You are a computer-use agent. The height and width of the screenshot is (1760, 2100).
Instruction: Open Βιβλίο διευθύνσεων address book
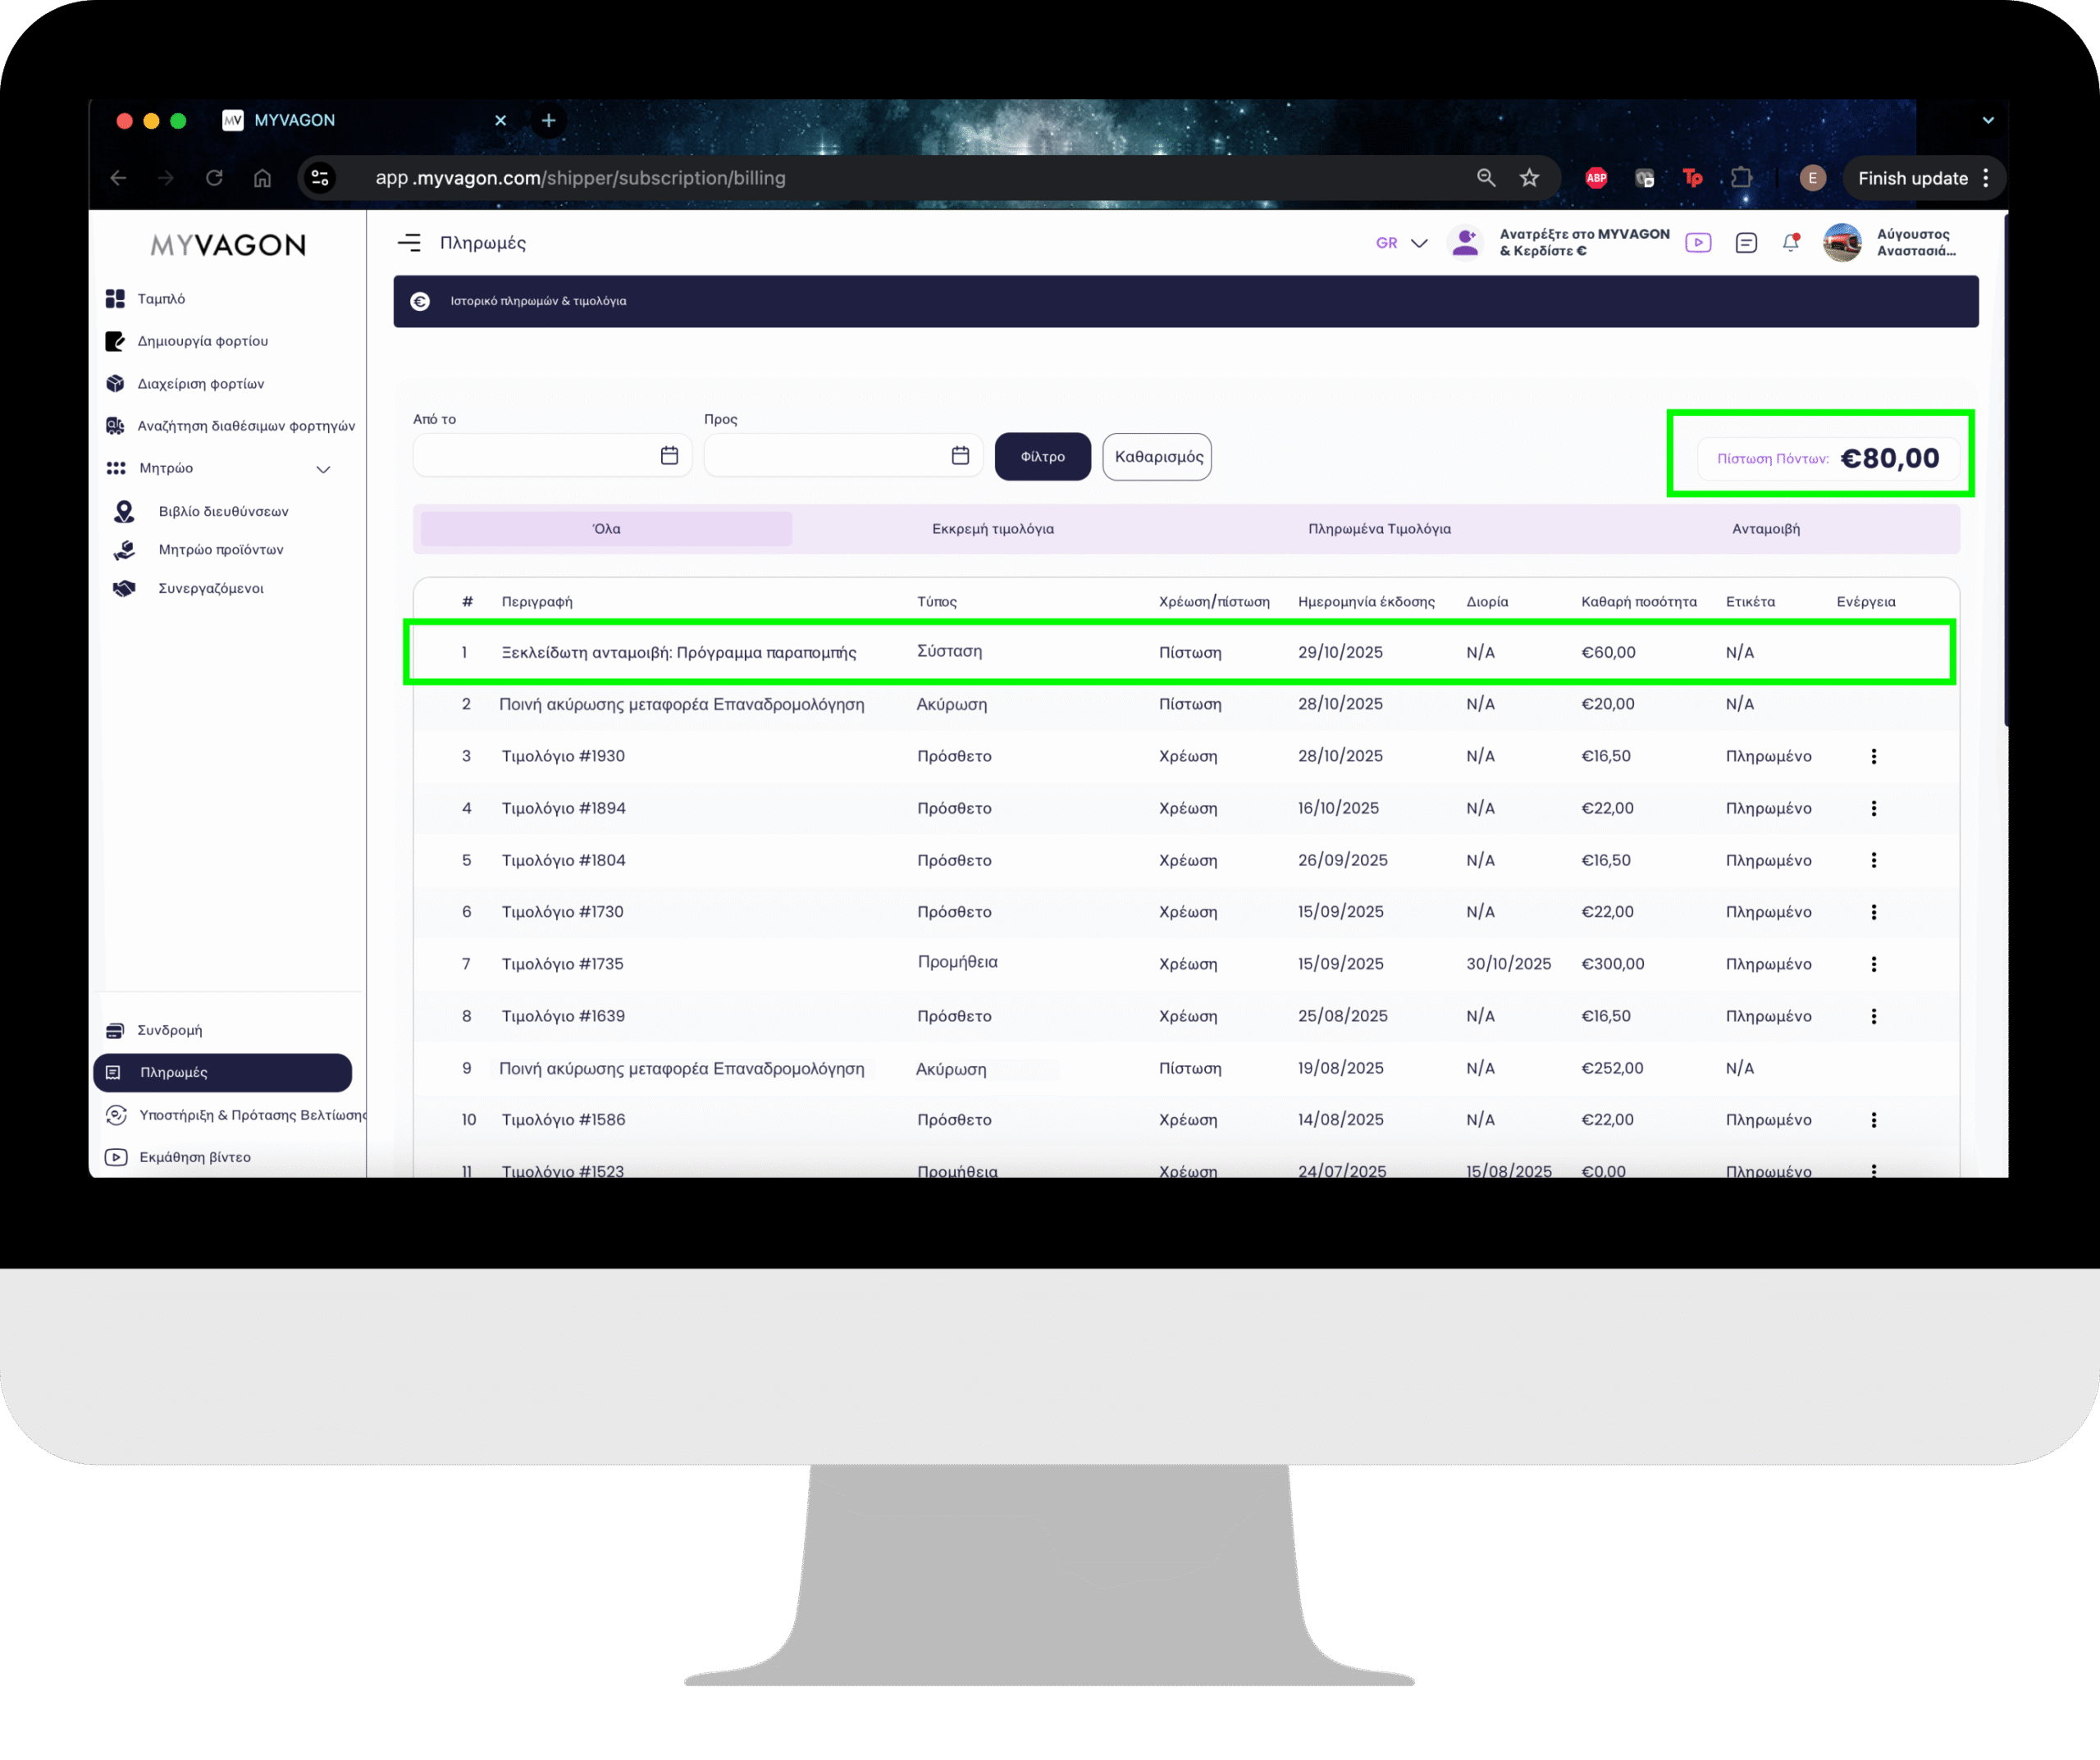(x=222, y=511)
